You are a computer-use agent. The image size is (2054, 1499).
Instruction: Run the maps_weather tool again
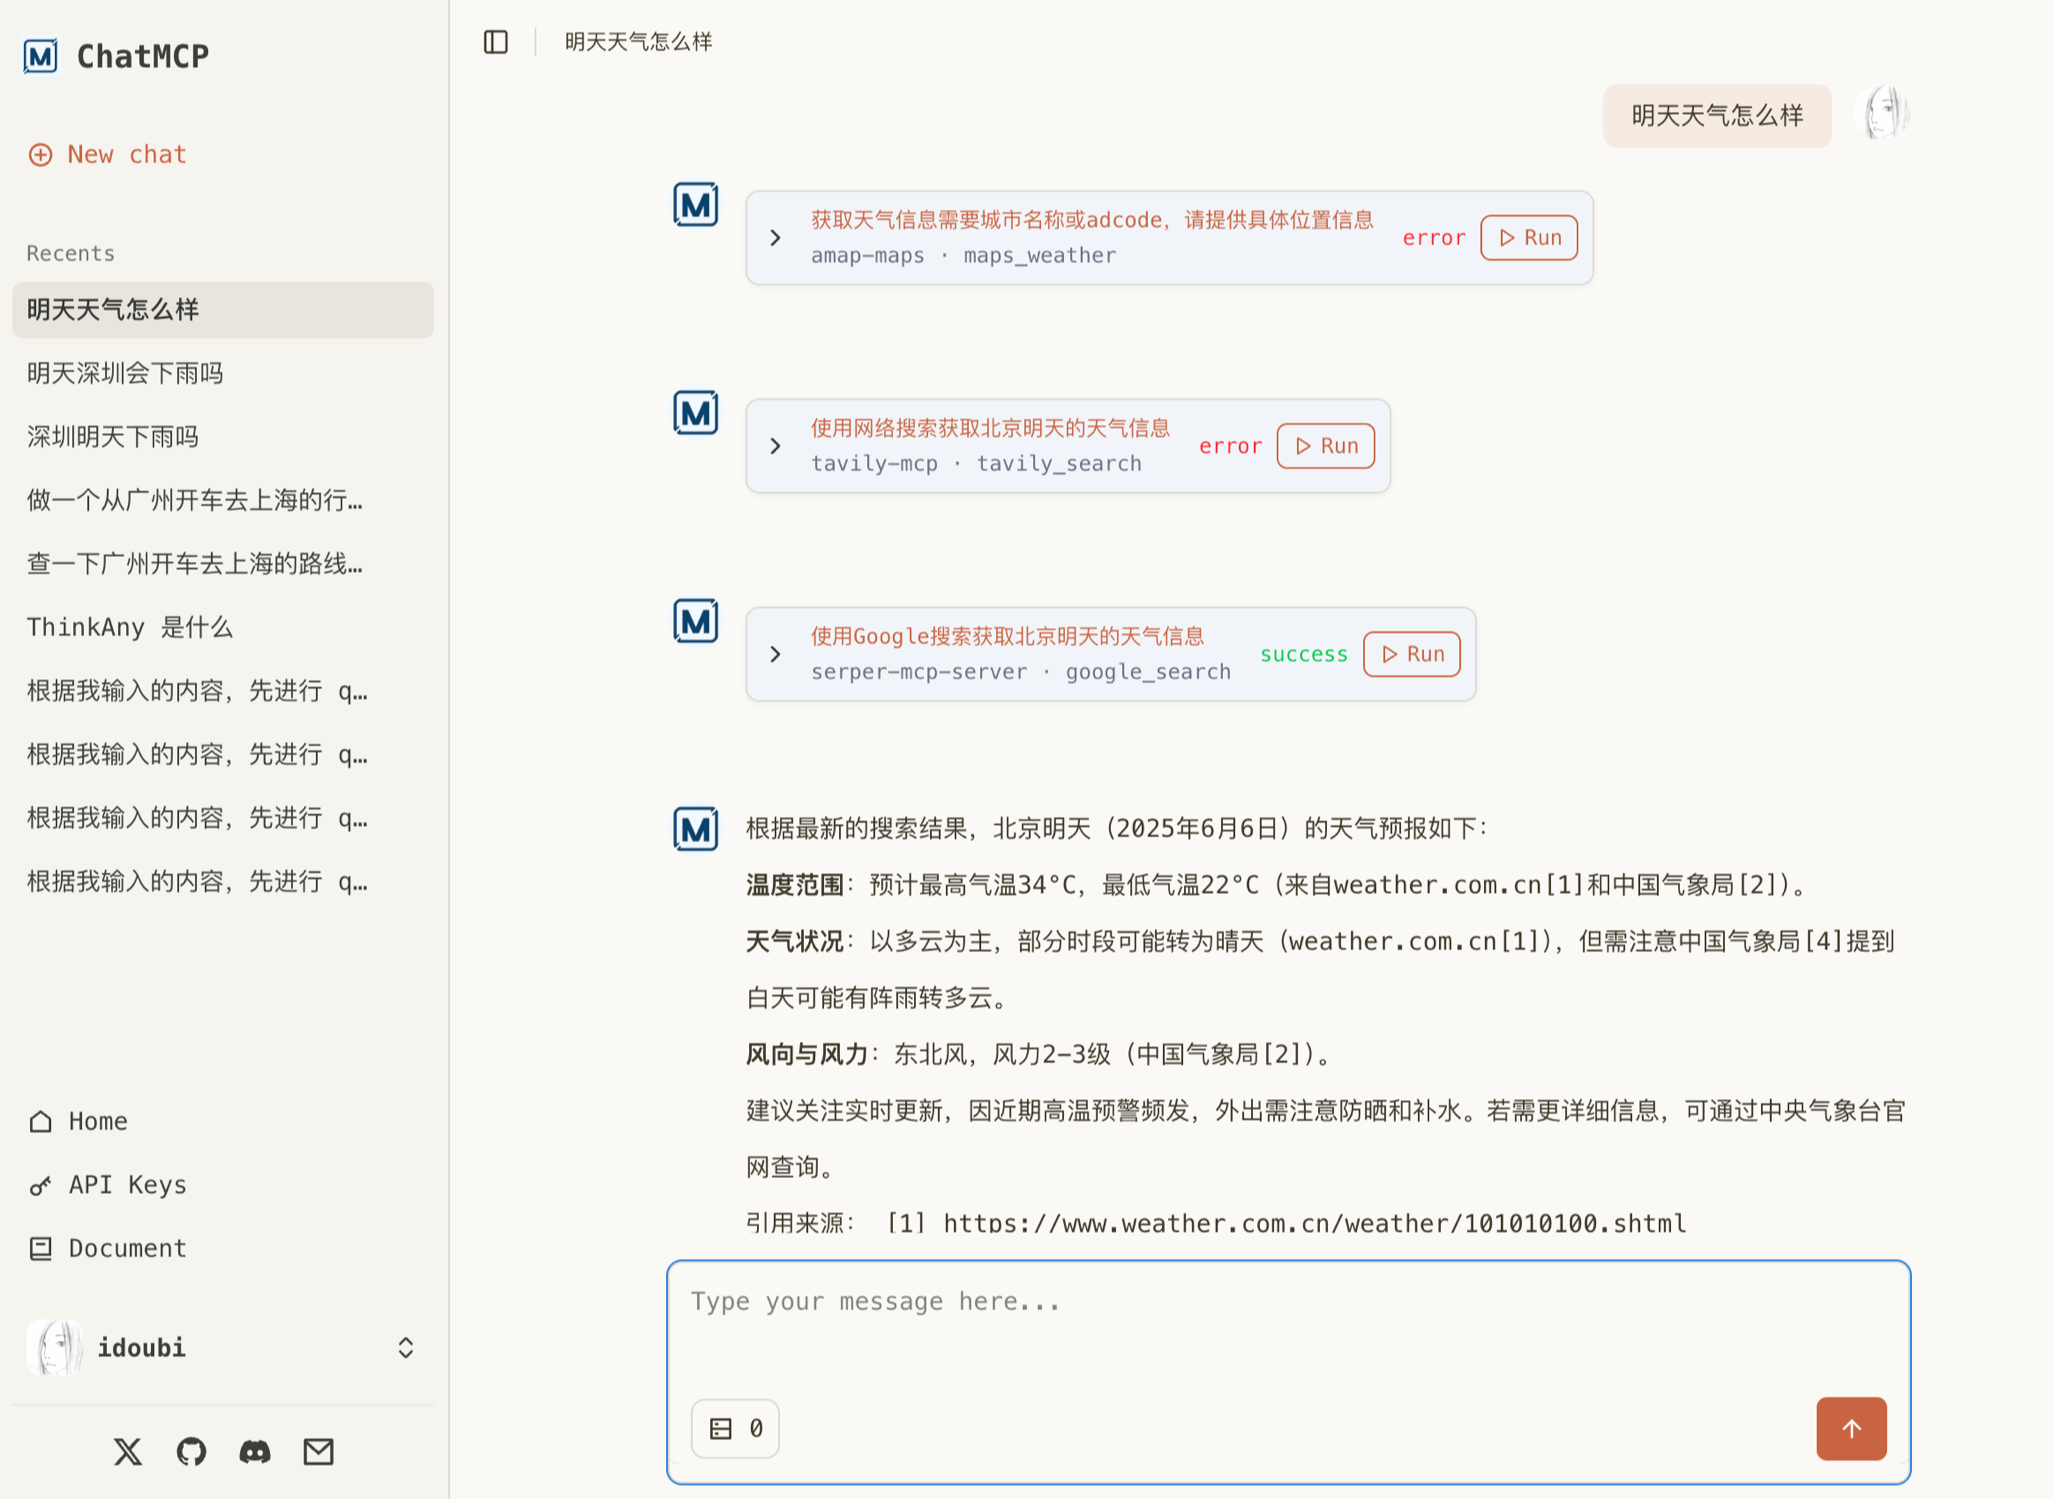(1529, 238)
